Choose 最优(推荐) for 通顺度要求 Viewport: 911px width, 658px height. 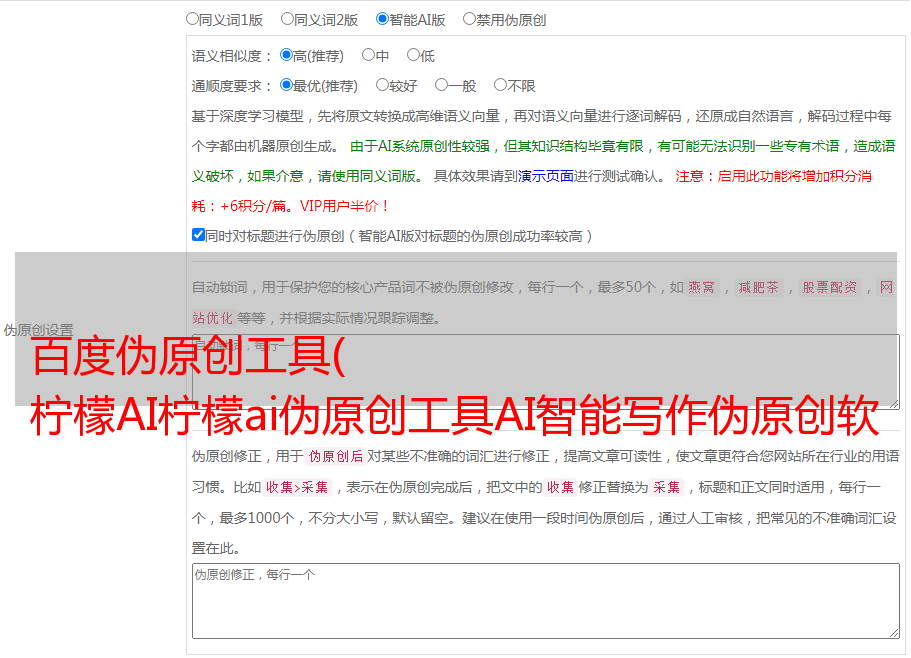(x=286, y=86)
